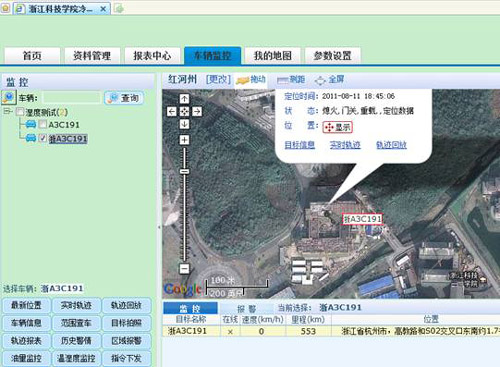The width and height of the screenshot is (500, 367).
Task: Check the A3C191 vehicle checkbox
Action: 43,124
